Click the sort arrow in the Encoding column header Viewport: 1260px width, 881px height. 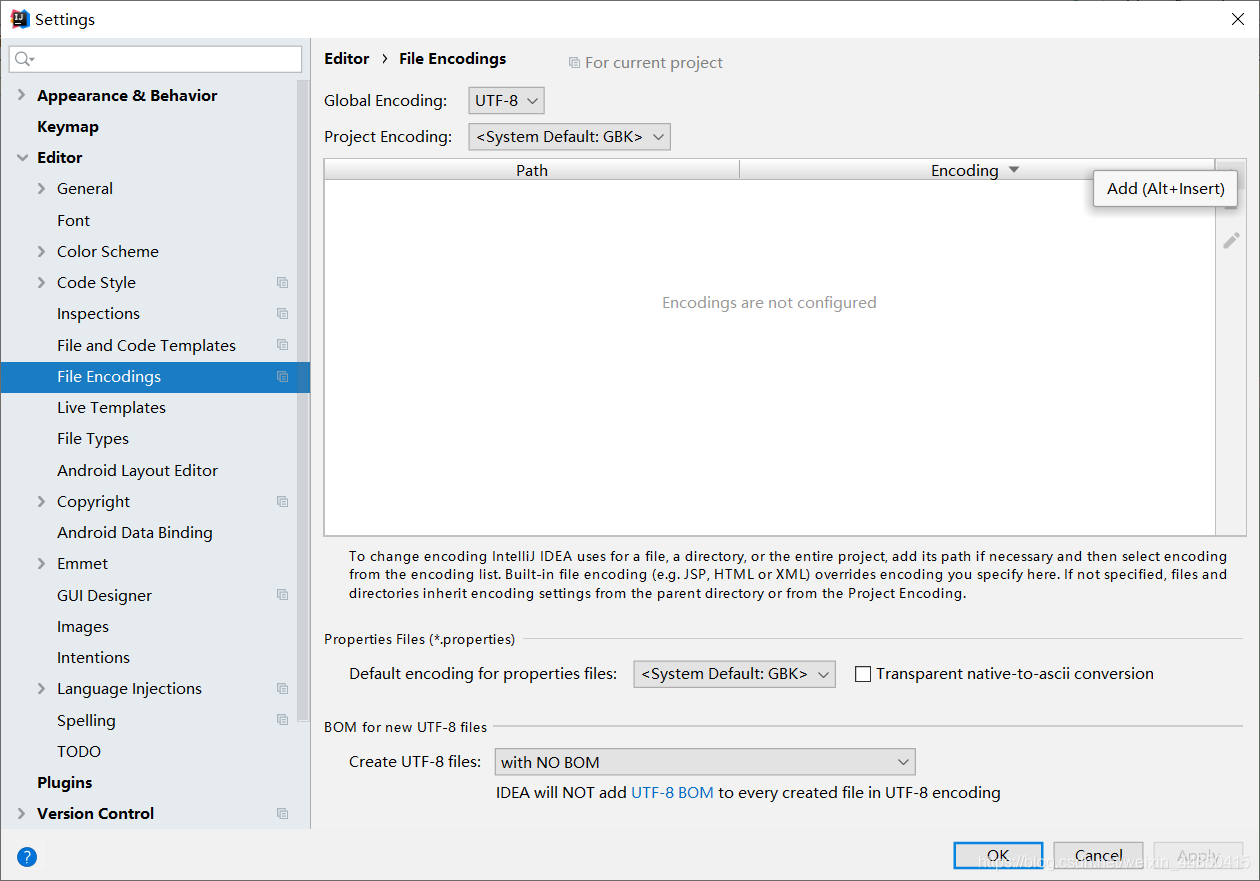[1014, 170]
